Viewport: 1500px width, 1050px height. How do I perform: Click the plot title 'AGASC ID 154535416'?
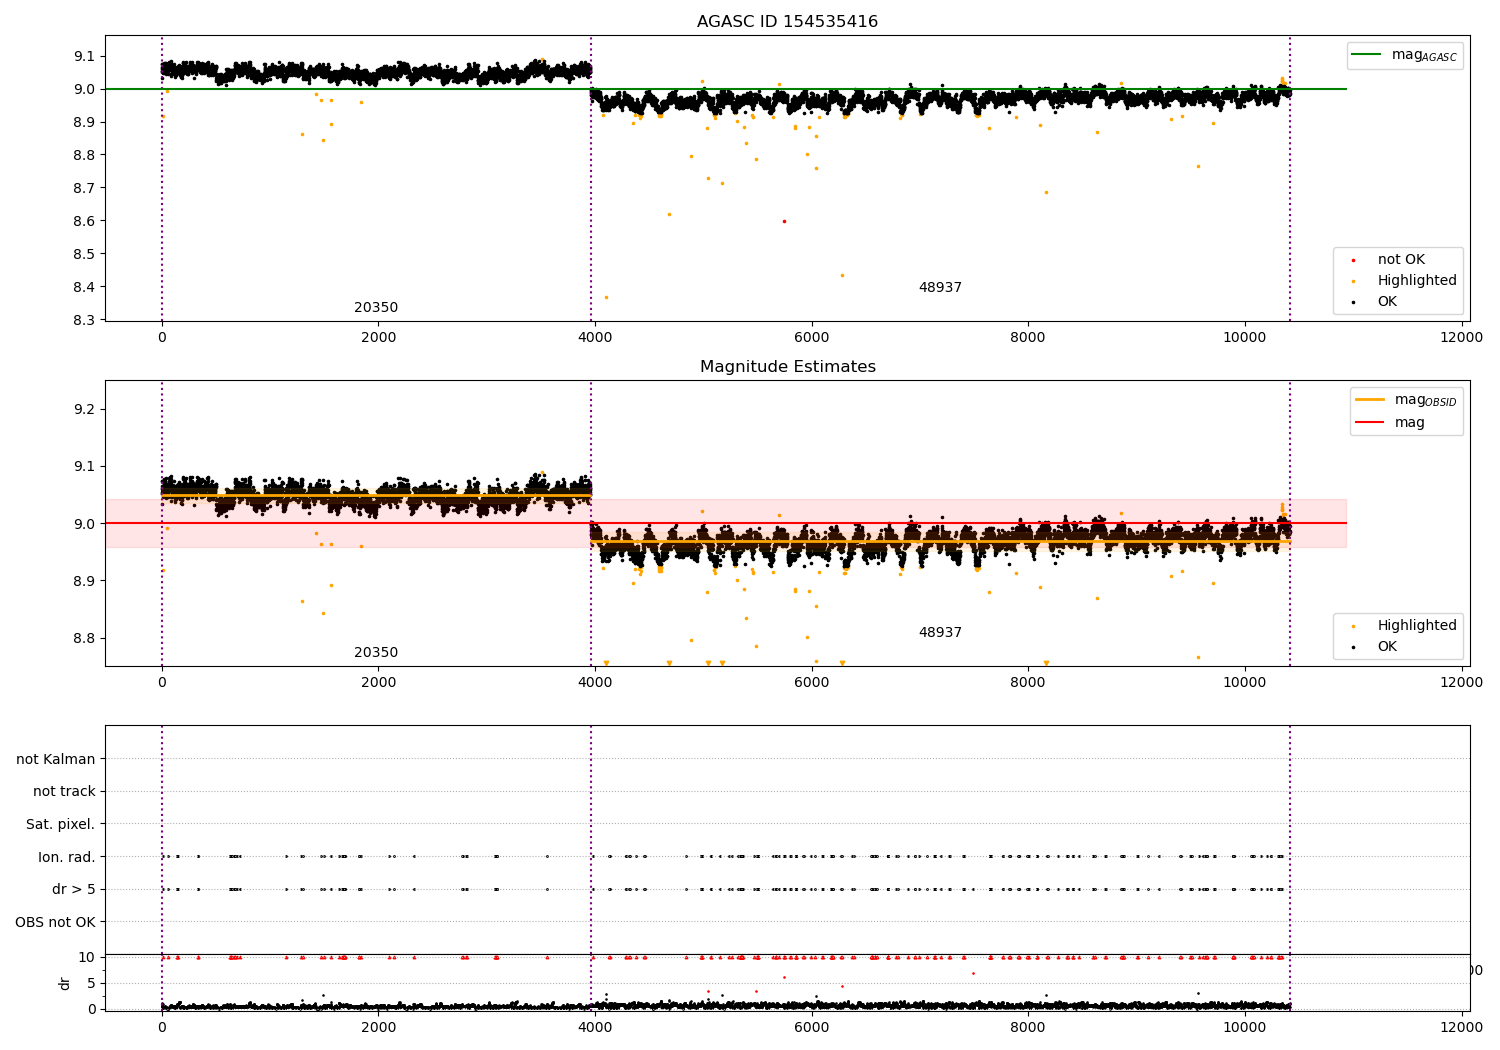click(787, 22)
